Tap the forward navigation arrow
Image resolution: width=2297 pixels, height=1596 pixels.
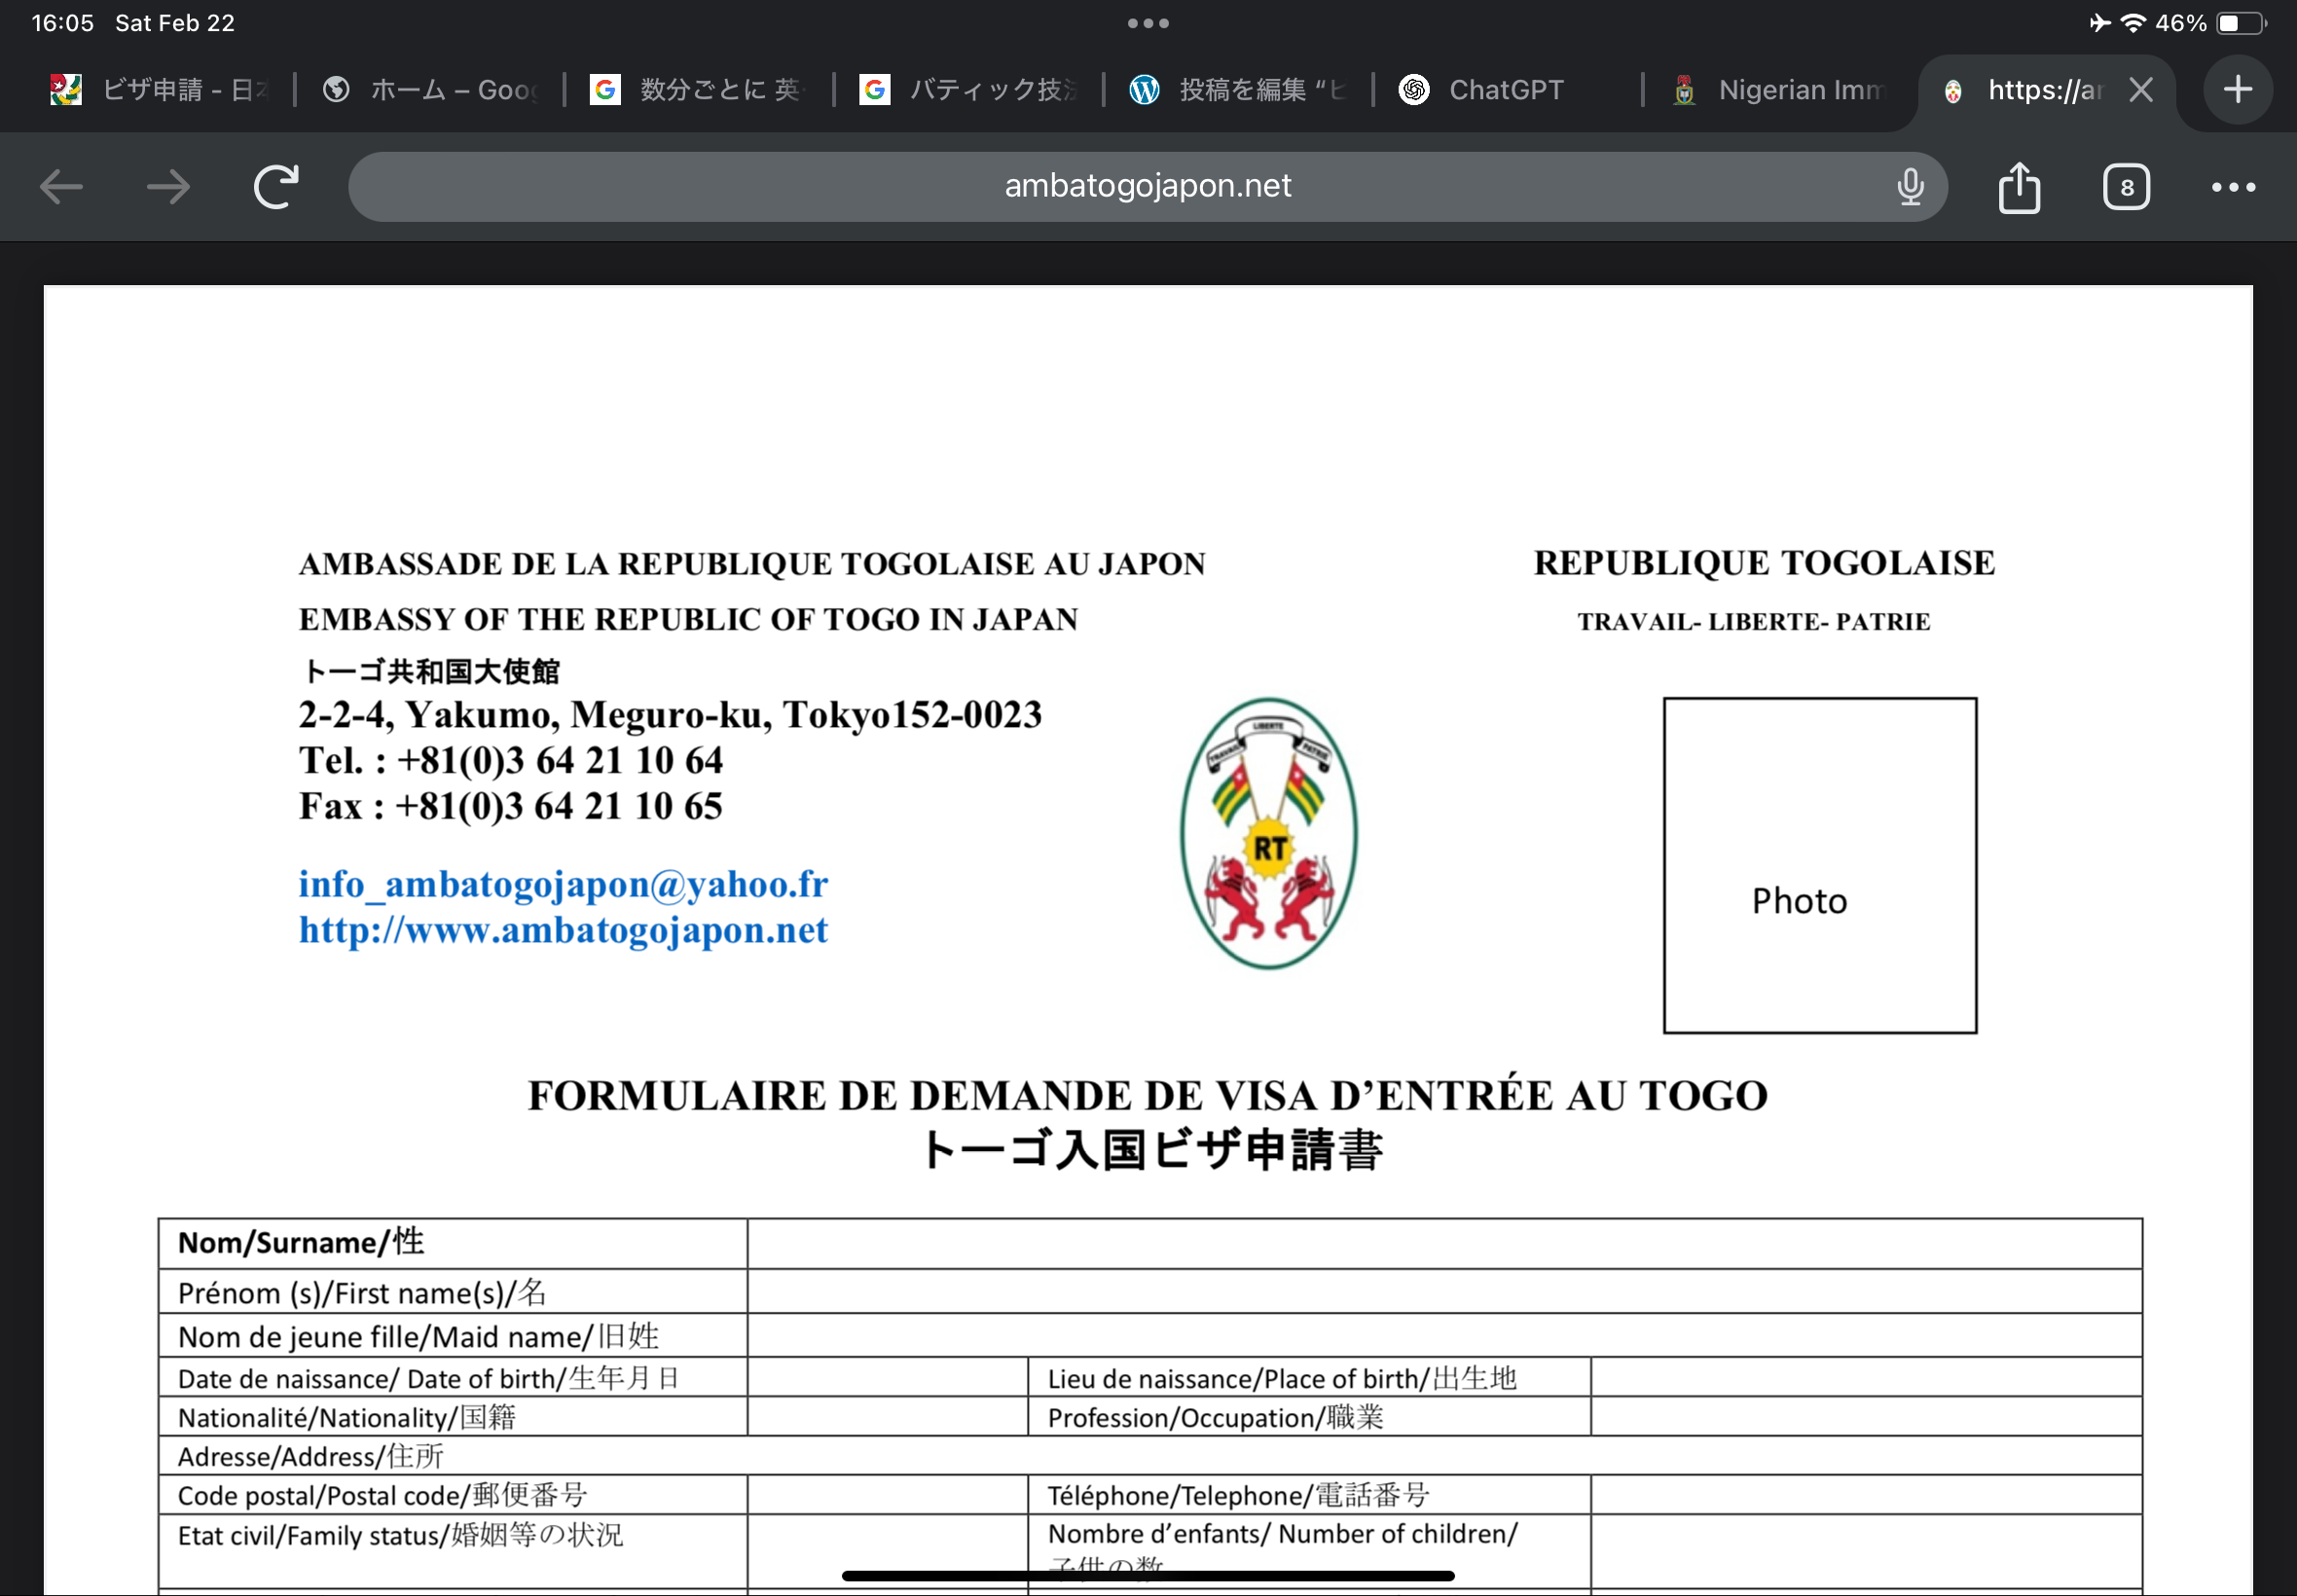click(x=168, y=187)
